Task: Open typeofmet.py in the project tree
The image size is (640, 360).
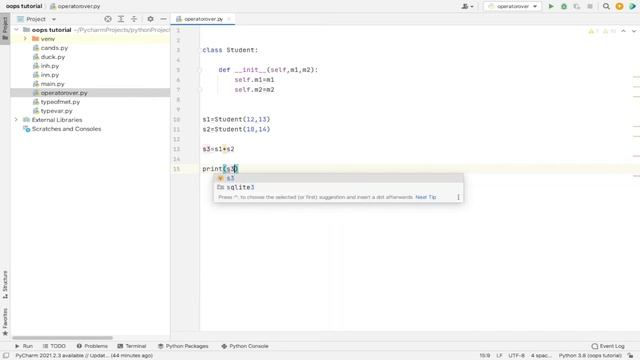Action: [60, 102]
